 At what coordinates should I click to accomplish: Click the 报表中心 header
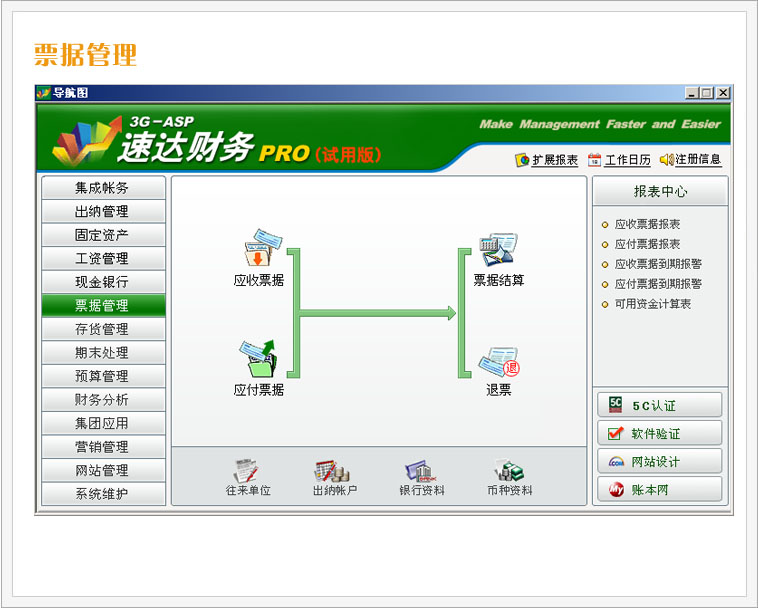[x=660, y=191]
